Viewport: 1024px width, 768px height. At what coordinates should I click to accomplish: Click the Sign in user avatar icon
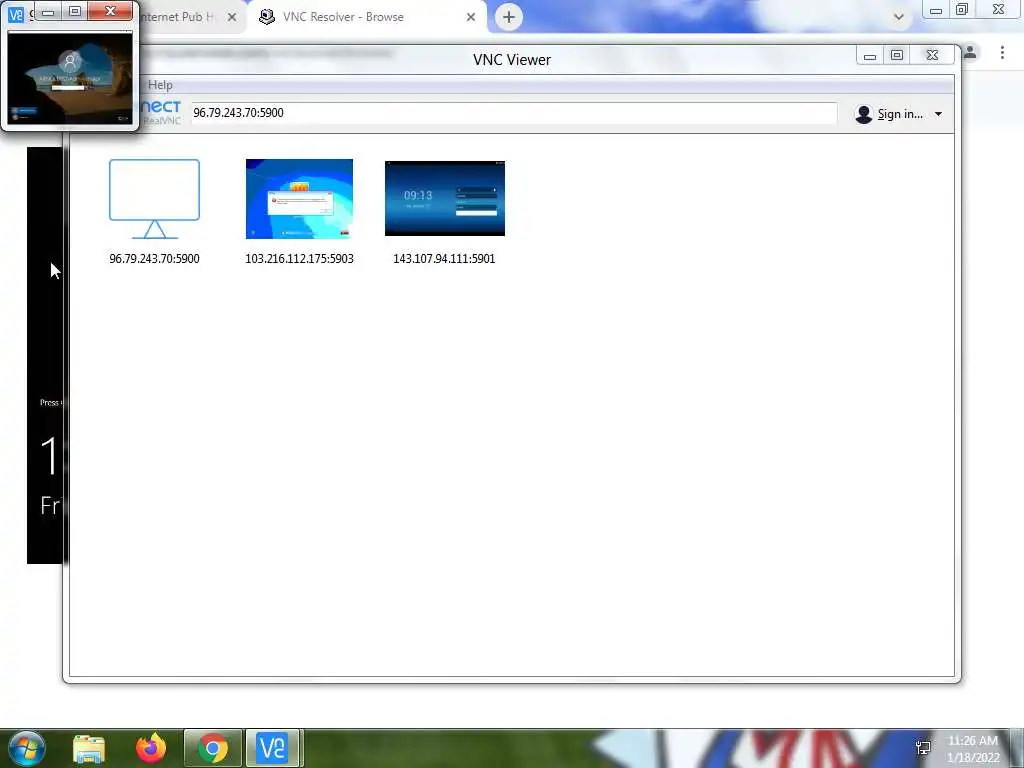coord(863,114)
